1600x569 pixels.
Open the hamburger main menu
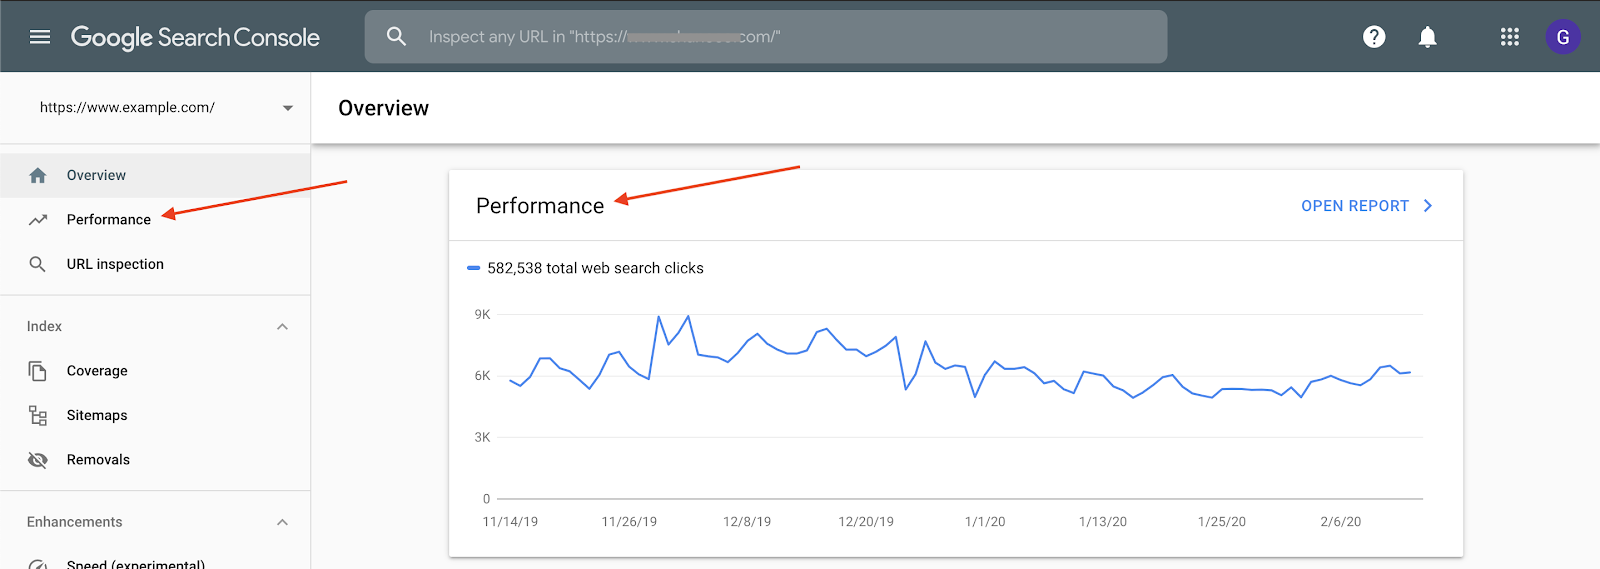point(40,37)
